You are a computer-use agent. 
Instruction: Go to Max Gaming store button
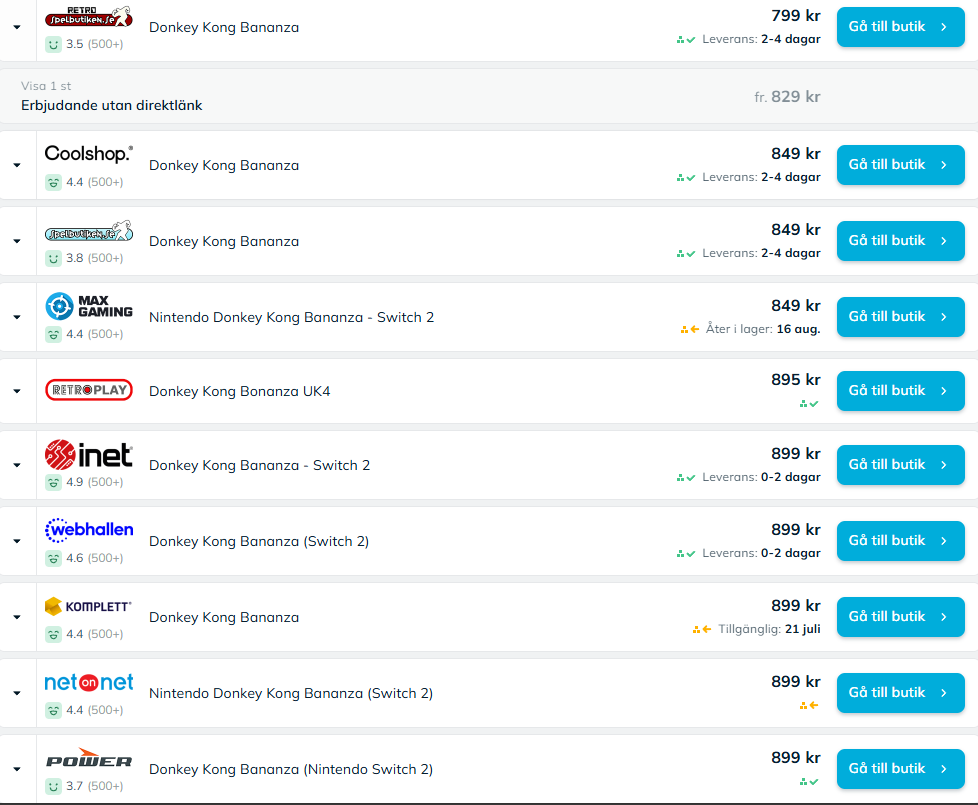coord(901,317)
